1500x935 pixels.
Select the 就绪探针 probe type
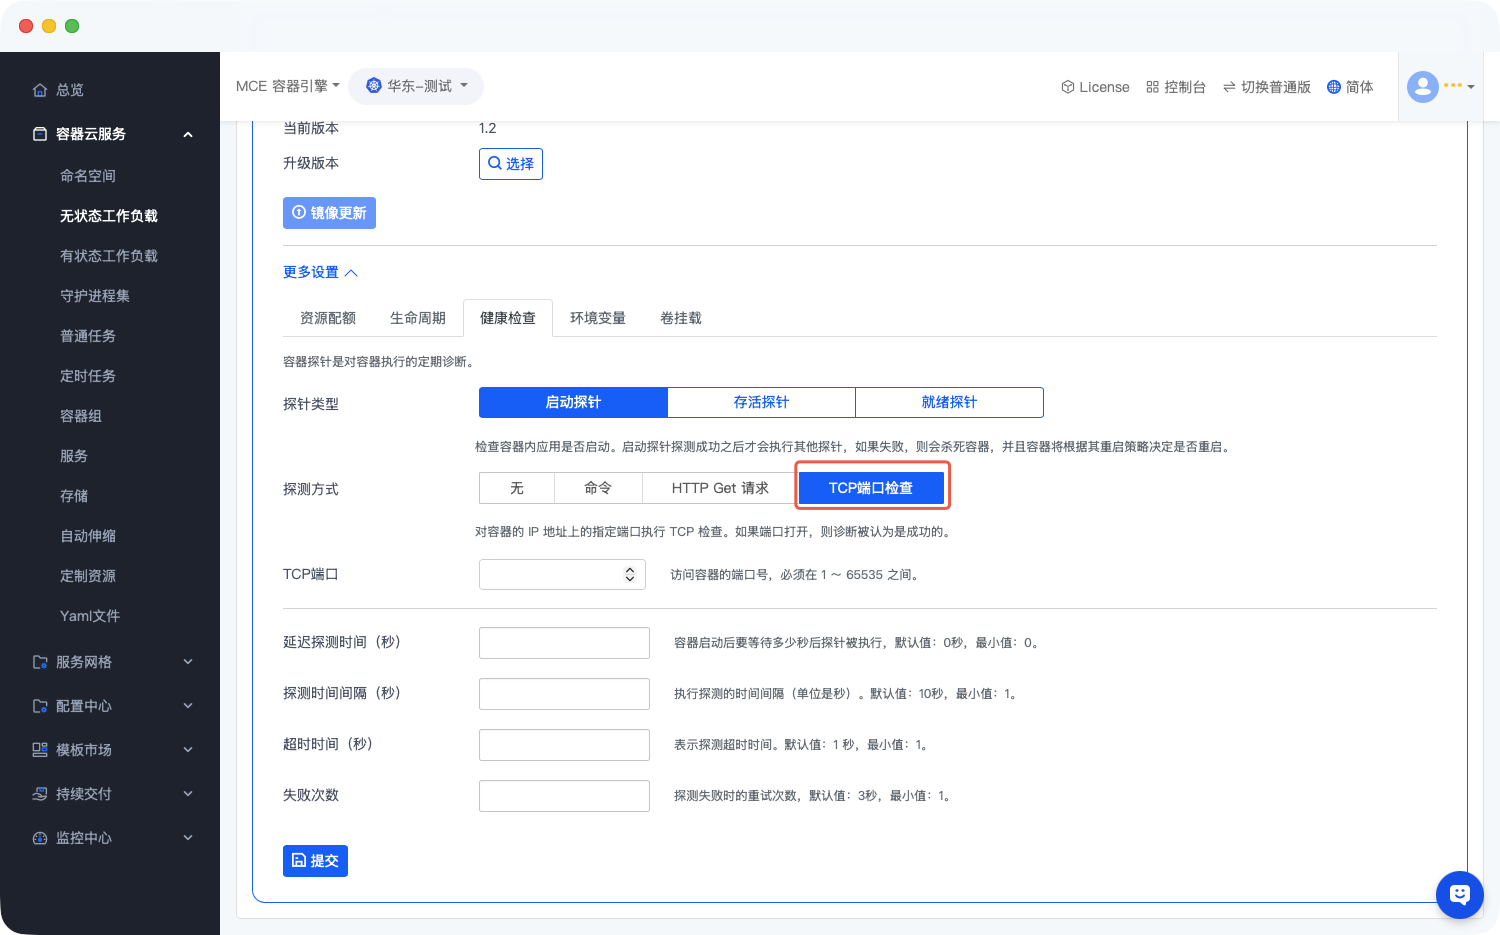coord(949,402)
